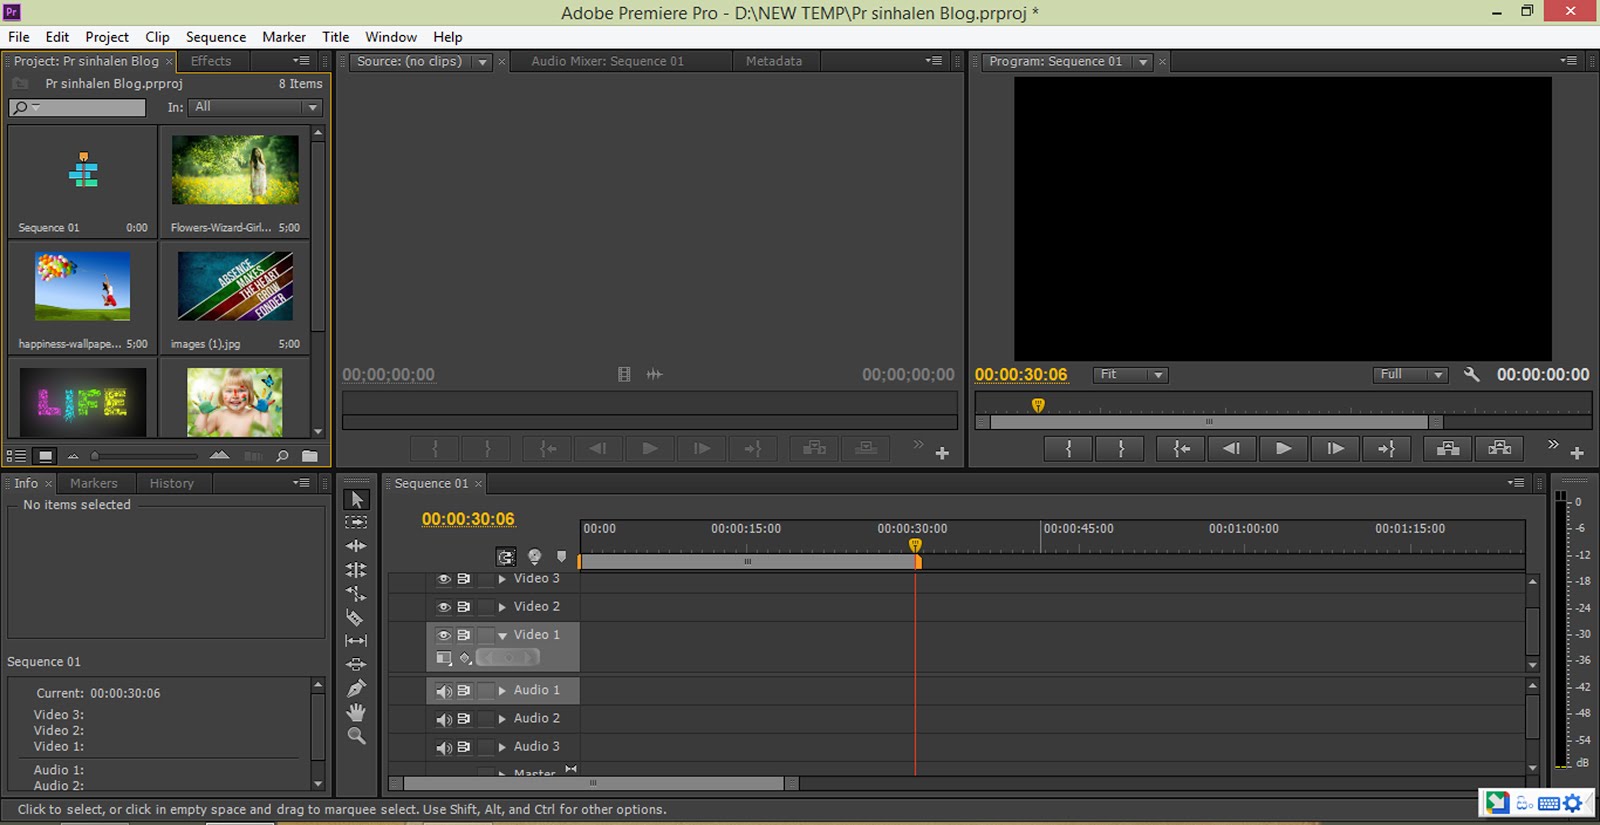Image resolution: width=1600 pixels, height=825 pixels.
Task: Open the Full playback resolution dropdown
Action: 1410,374
